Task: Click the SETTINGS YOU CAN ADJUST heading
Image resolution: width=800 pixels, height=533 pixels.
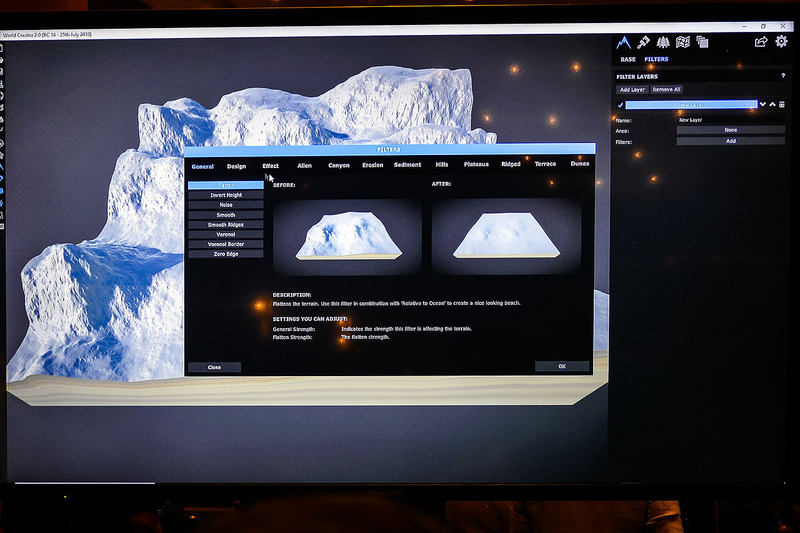Action: click(310, 319)
